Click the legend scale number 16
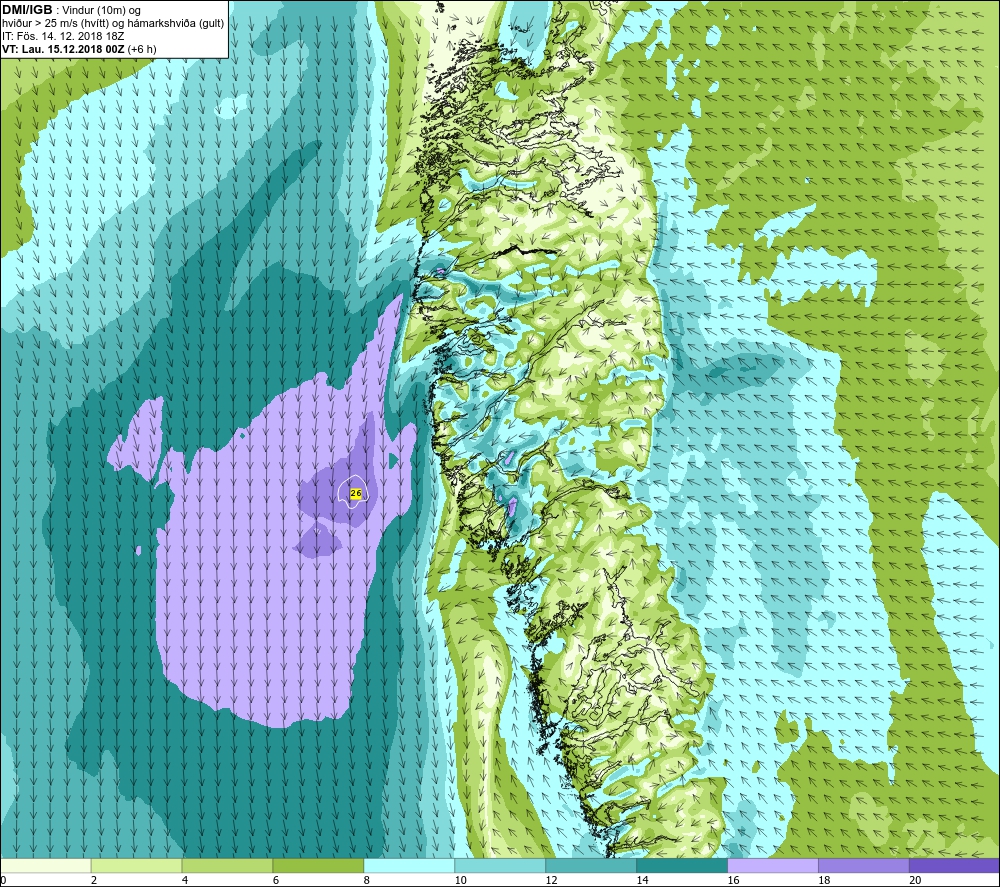 [x=733, y=880]
